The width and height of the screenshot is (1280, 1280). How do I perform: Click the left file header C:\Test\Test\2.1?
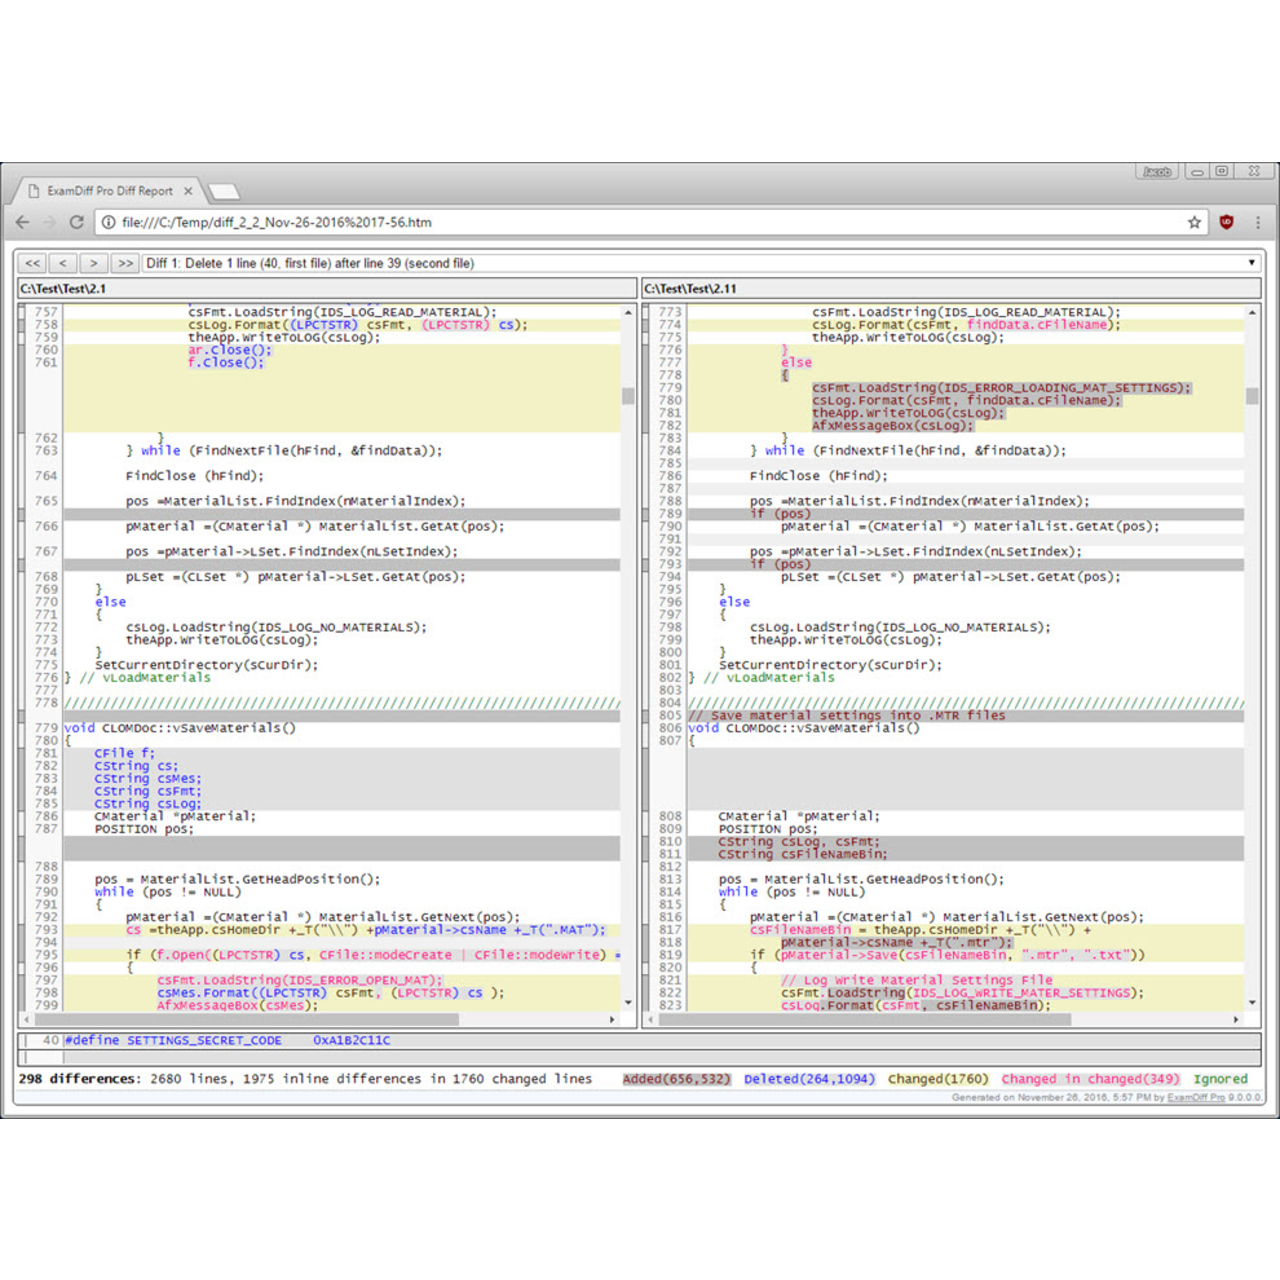pyautogui.click(x=327, y=289)
